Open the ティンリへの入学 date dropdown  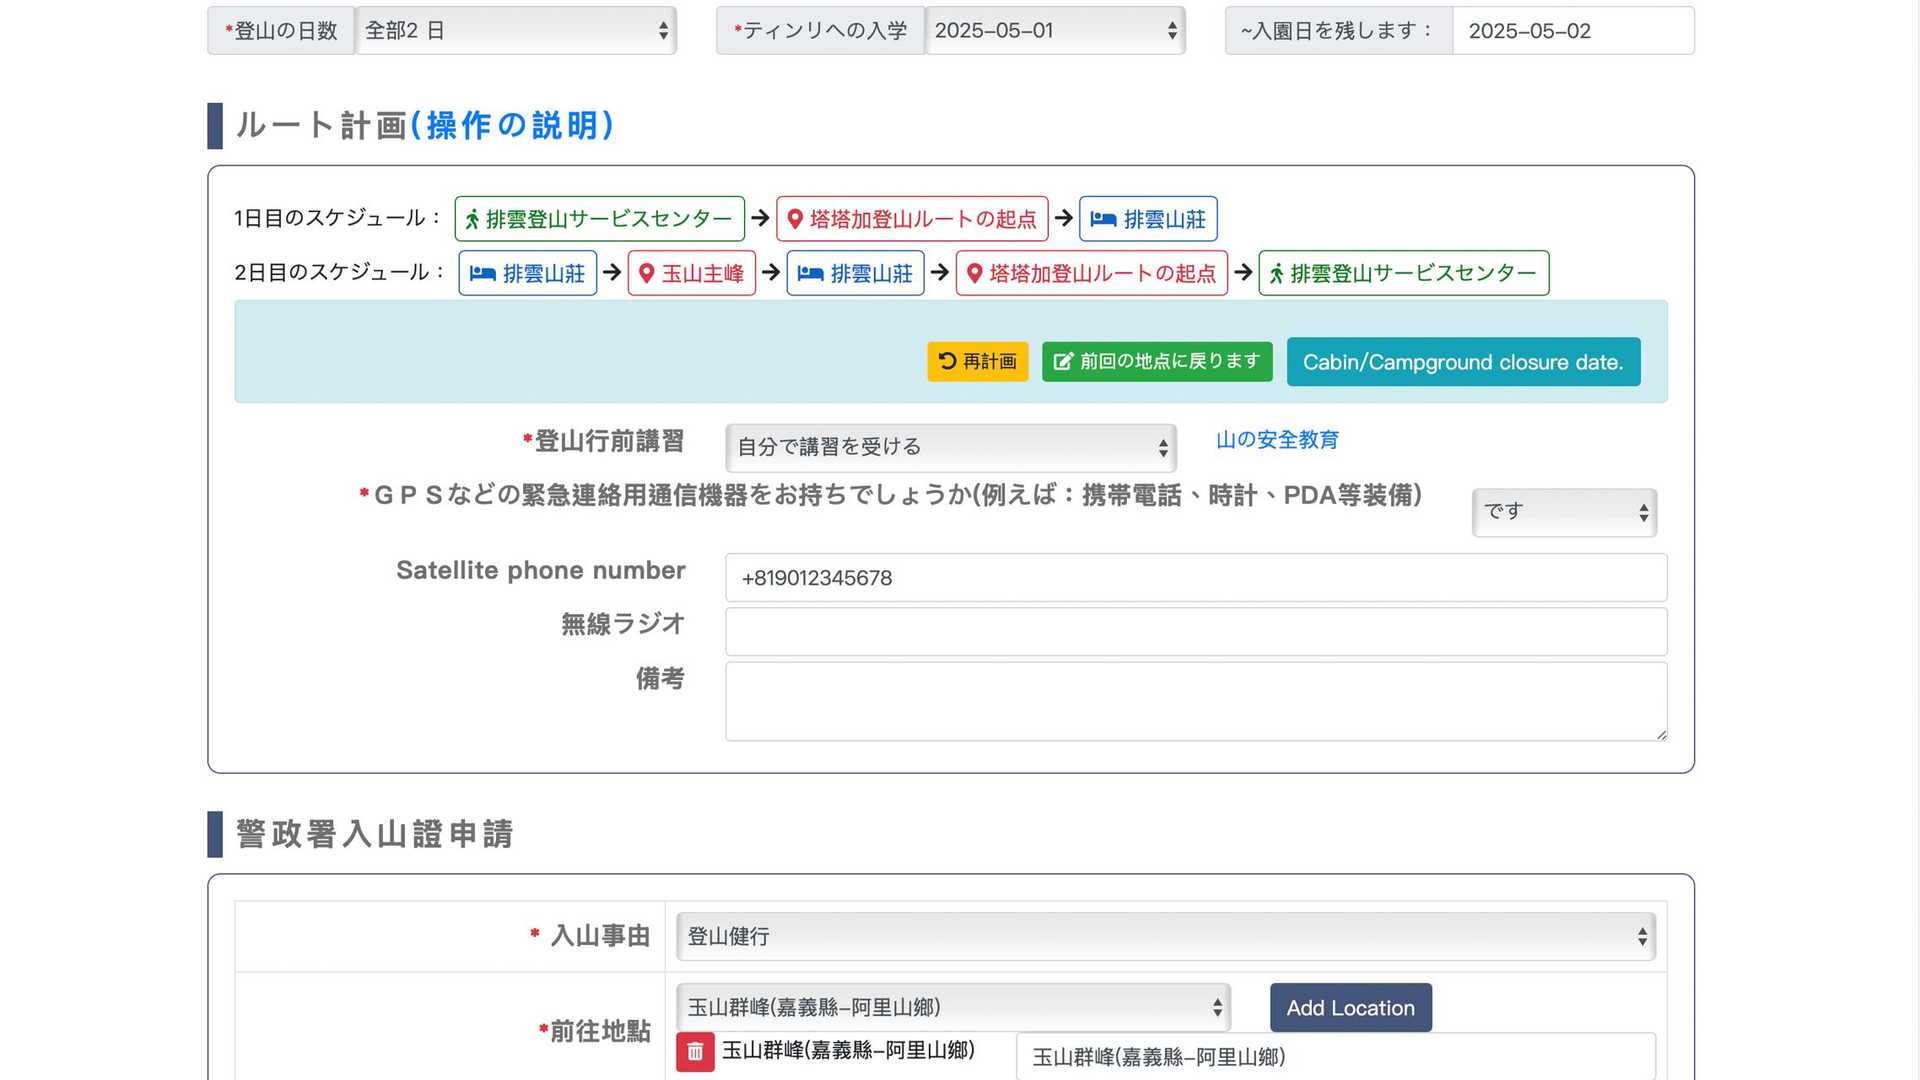point(1055,31)
